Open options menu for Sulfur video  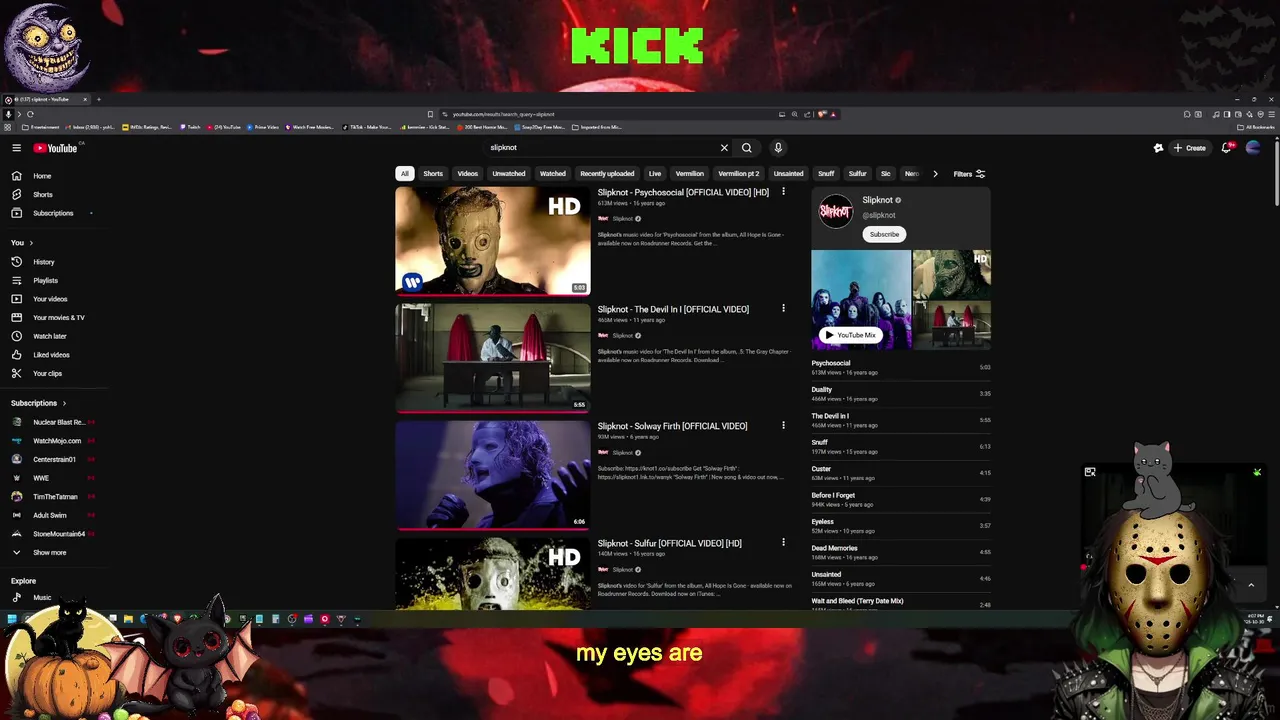(783, 543)
